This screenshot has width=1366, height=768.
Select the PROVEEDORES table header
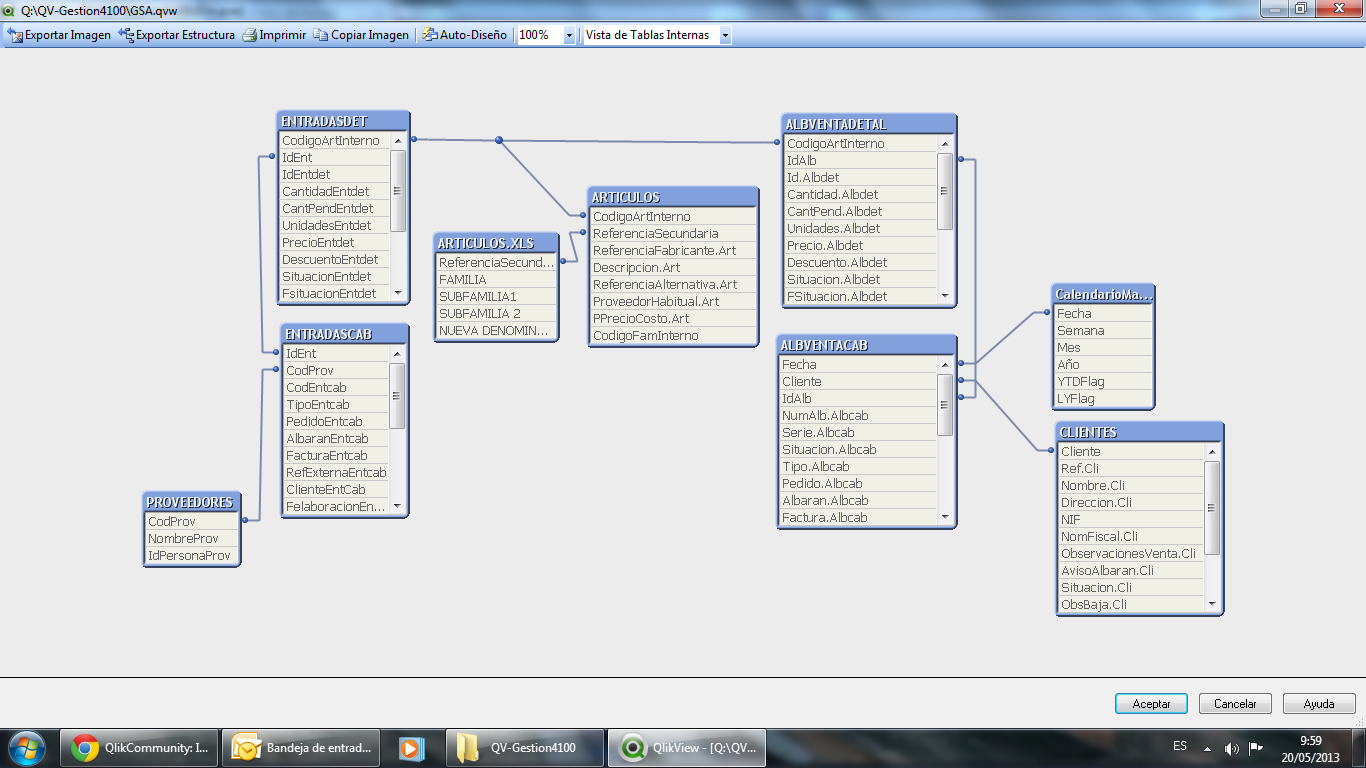point(192,502)
